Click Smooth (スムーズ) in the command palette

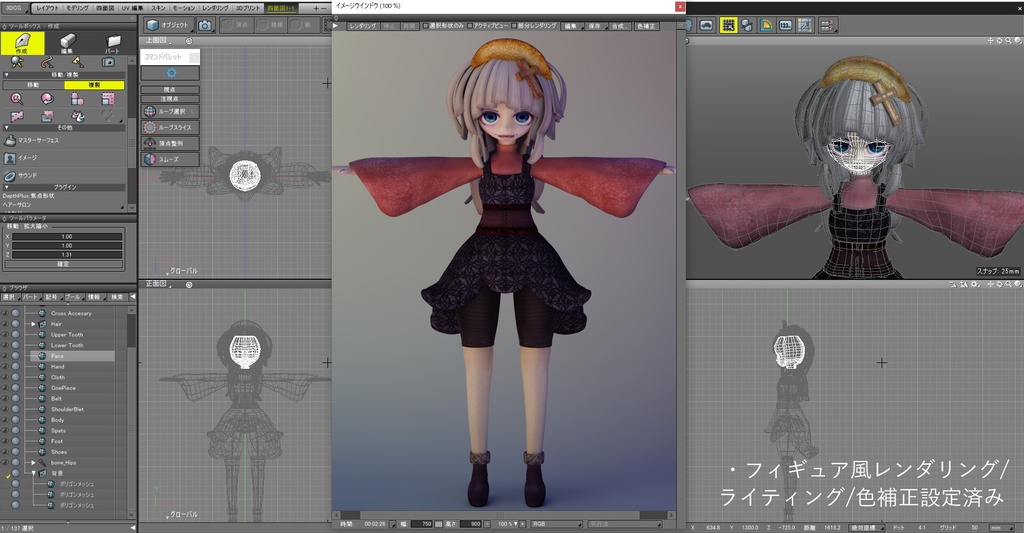170,159
